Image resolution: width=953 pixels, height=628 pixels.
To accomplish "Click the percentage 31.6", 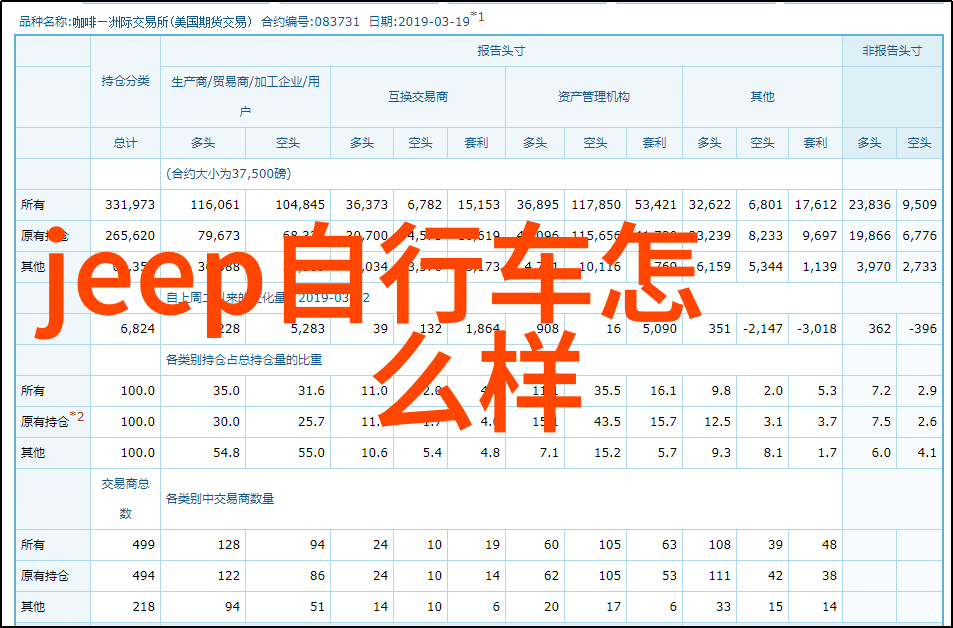I will coord(311,391).
